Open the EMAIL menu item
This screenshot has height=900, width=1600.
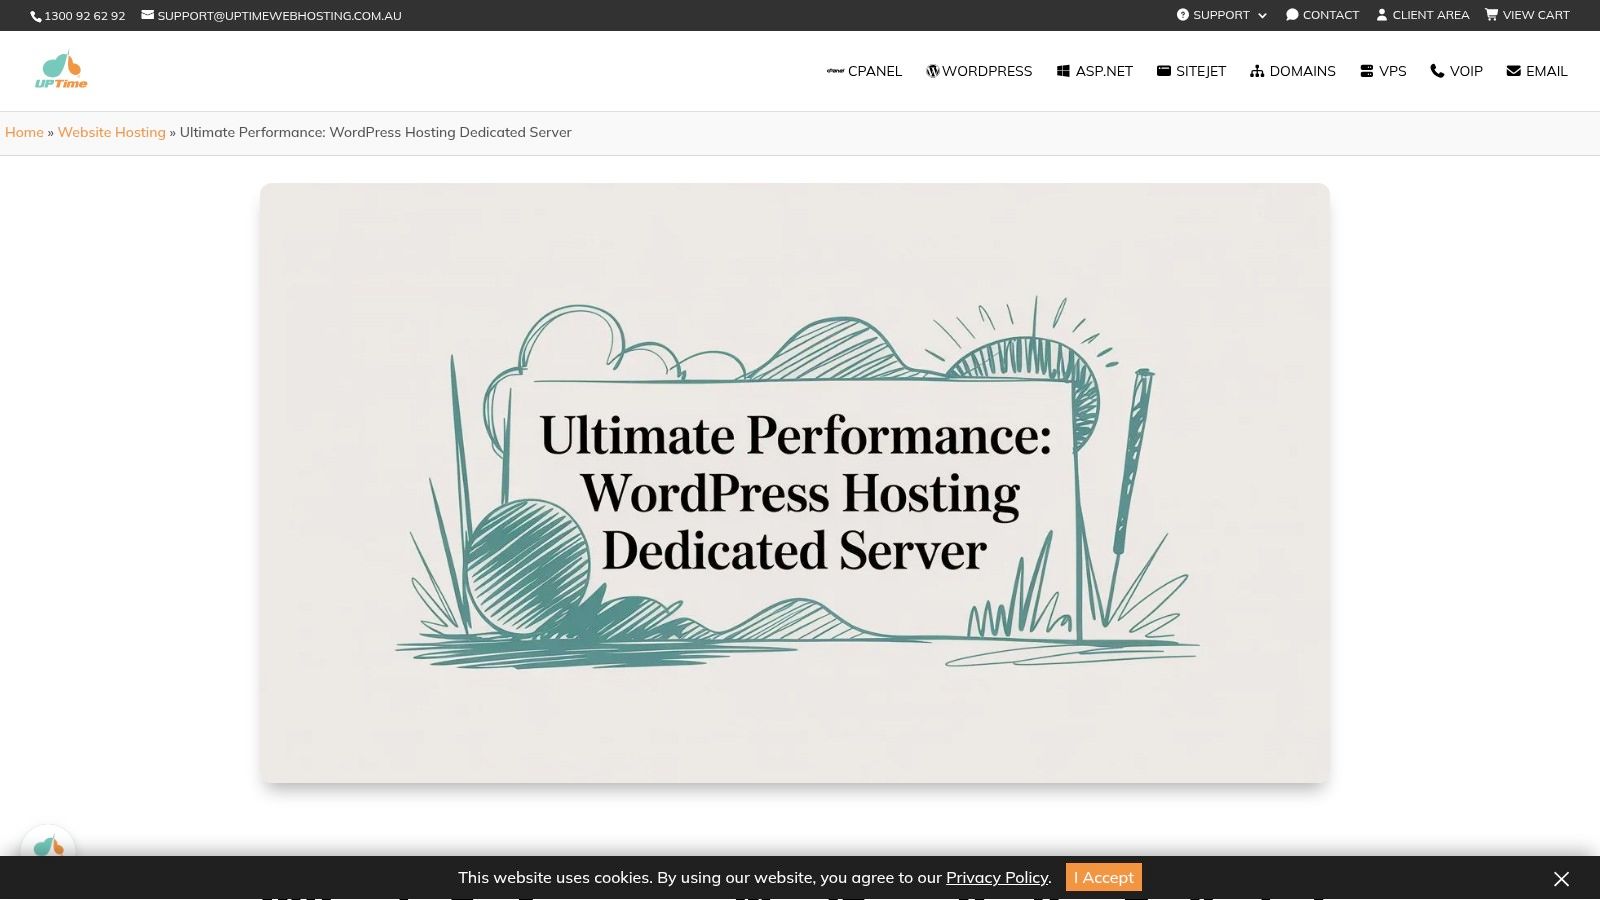(x=1537, y=71)
